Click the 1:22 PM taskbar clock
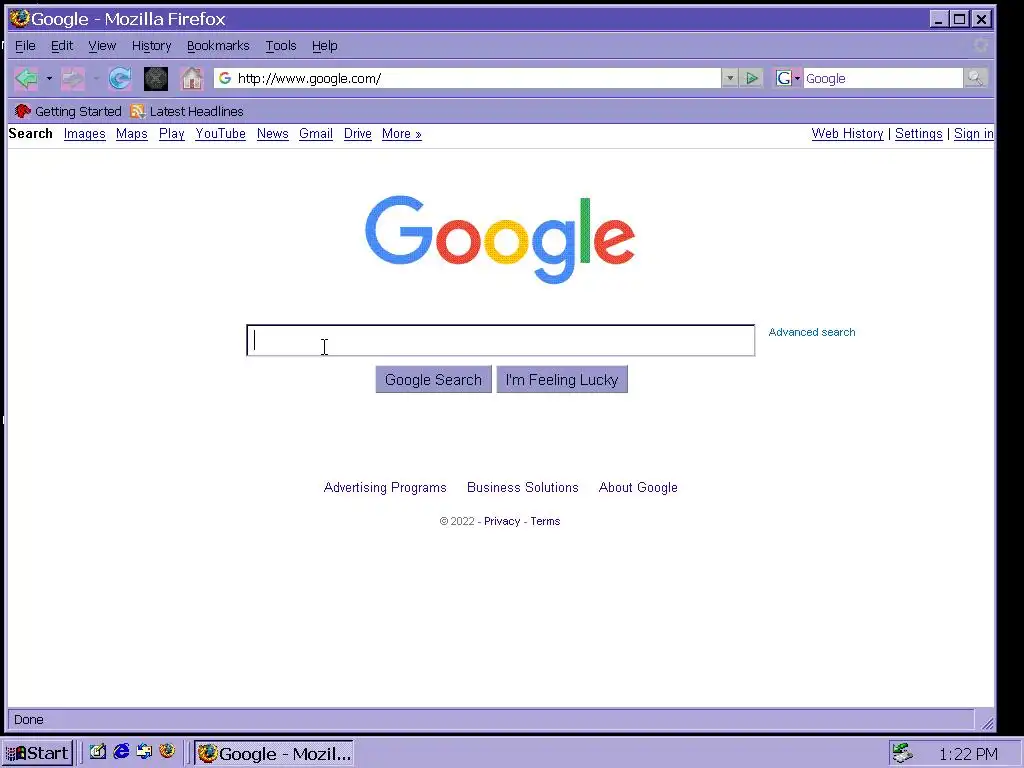The width and height of the screenshot is (1024, 768). [968, 754]
